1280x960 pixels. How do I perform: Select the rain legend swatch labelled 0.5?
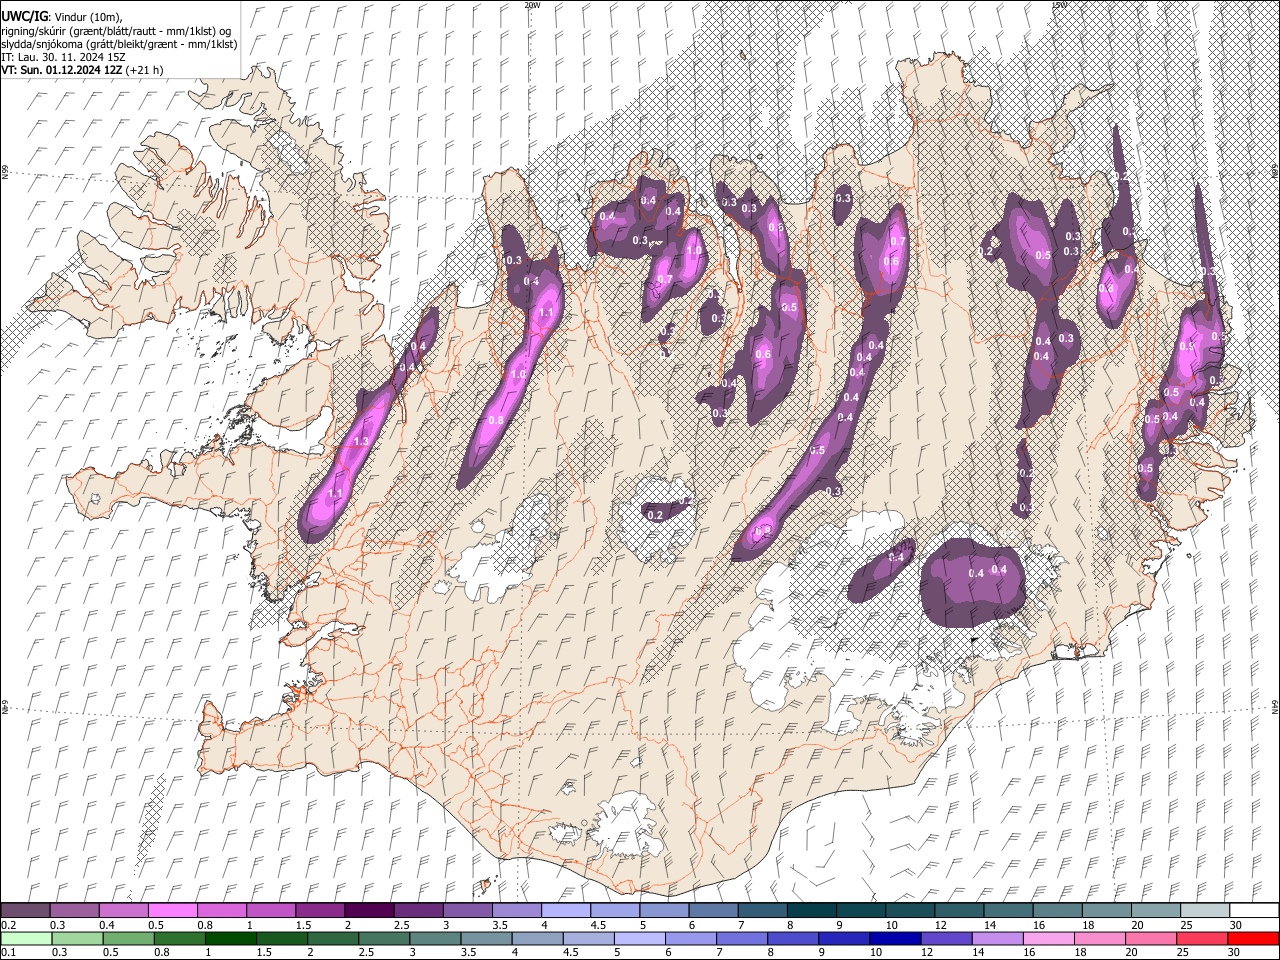129,938
